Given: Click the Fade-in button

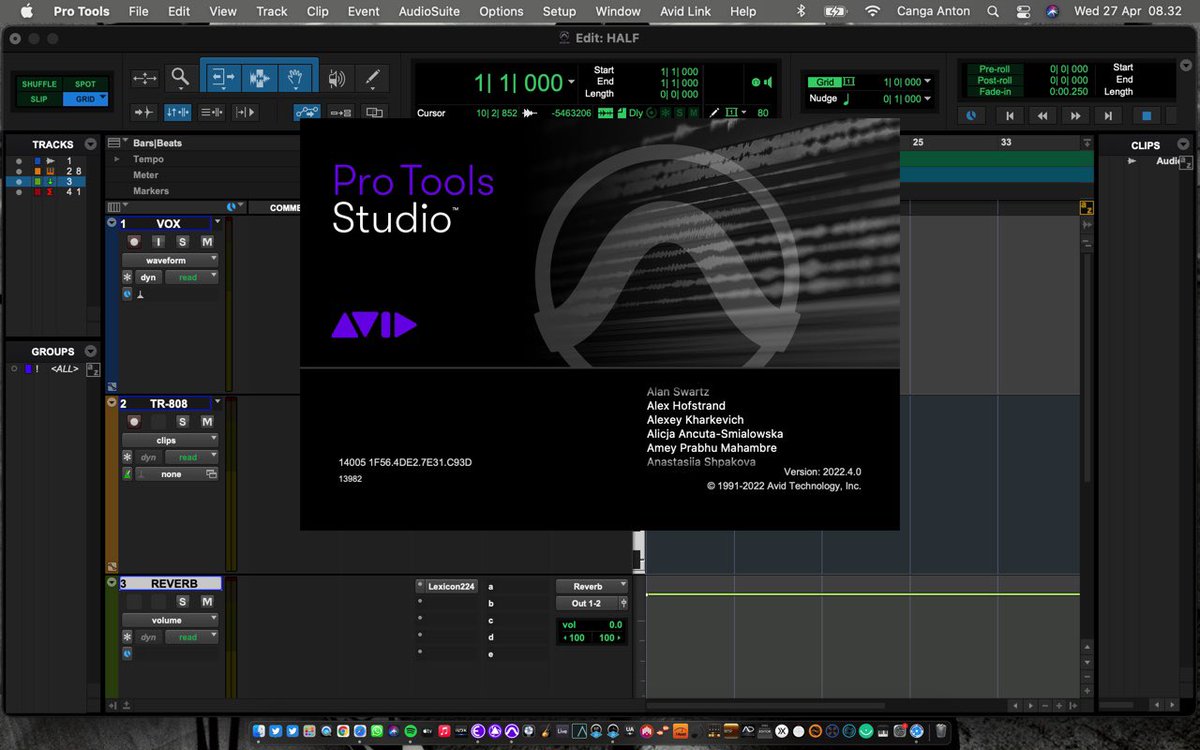Looking at the screenshot, I should click(x=994, y=91).
